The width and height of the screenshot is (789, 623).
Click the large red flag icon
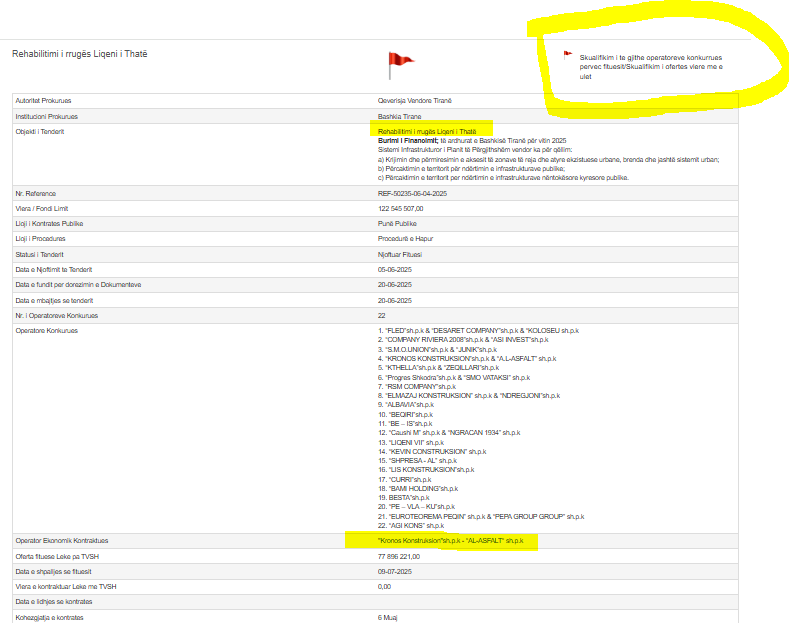400,65
